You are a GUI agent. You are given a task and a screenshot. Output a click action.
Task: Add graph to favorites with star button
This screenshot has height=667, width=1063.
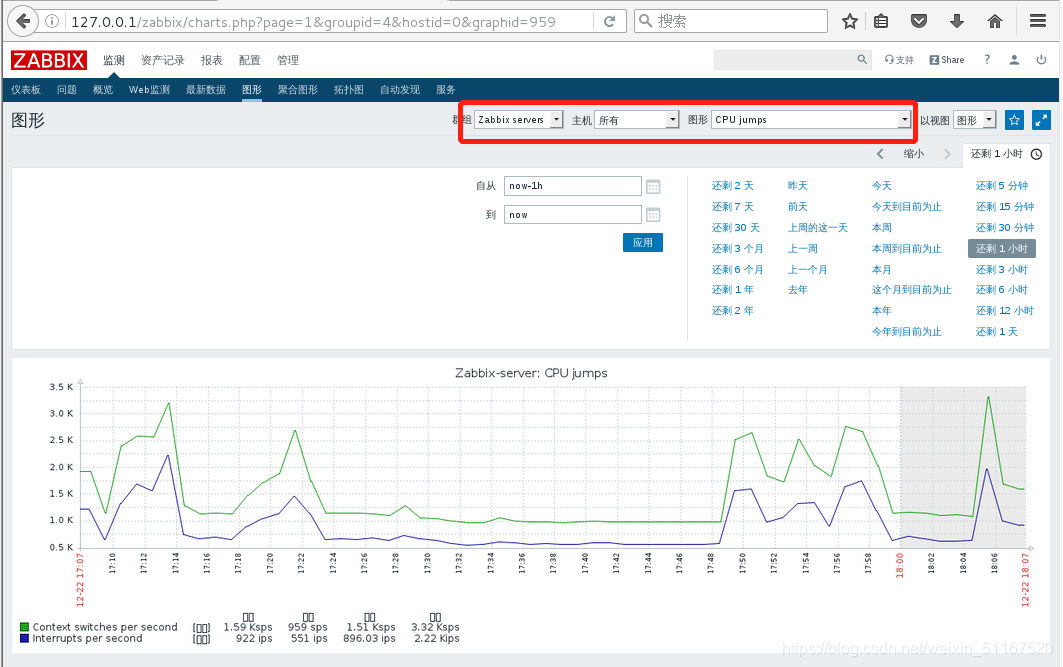pos(1014,120)
